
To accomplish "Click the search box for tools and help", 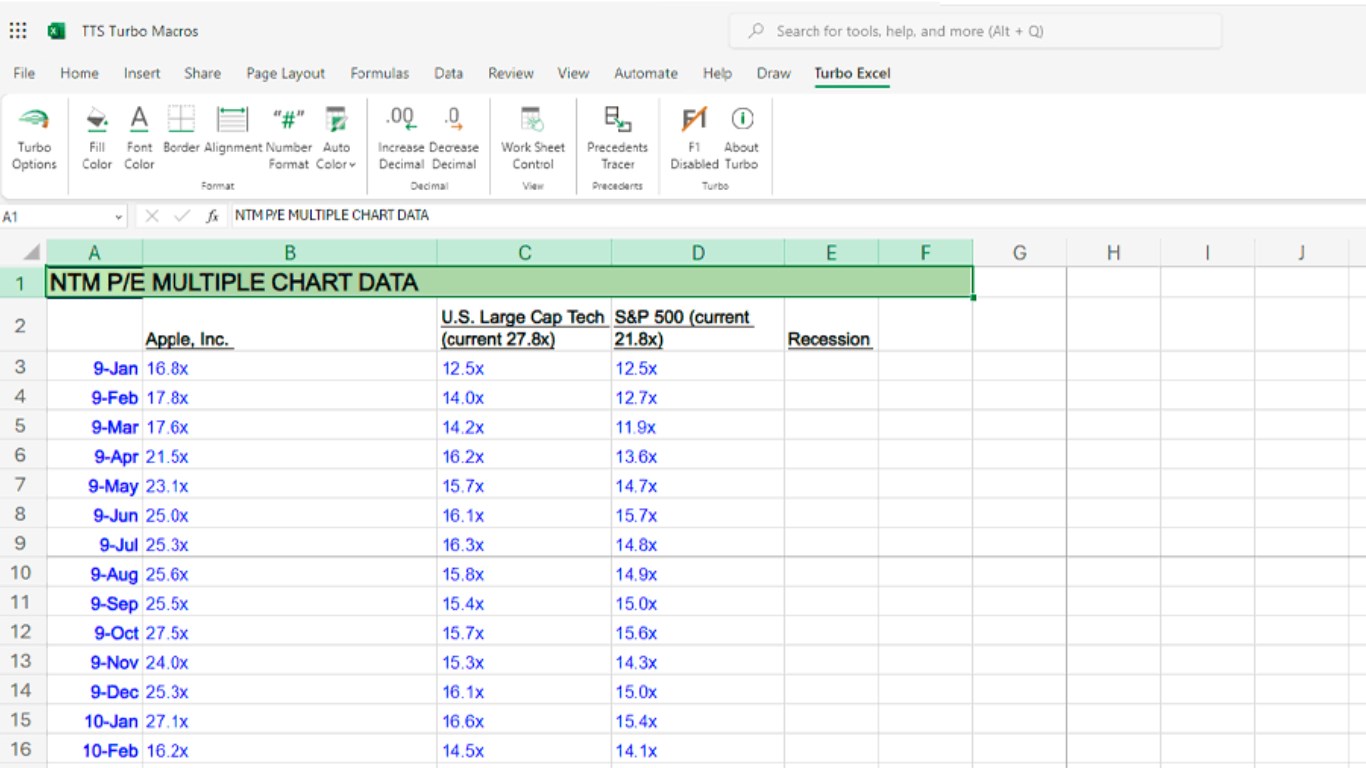I will pos(975,31).
